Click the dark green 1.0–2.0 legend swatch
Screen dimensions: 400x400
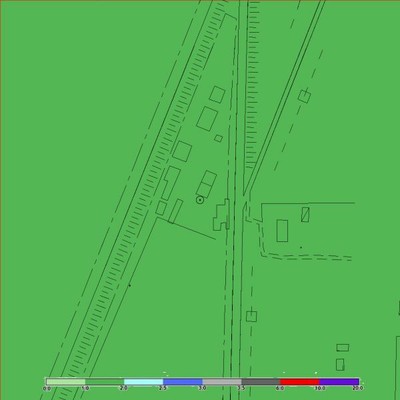point(105,382)
